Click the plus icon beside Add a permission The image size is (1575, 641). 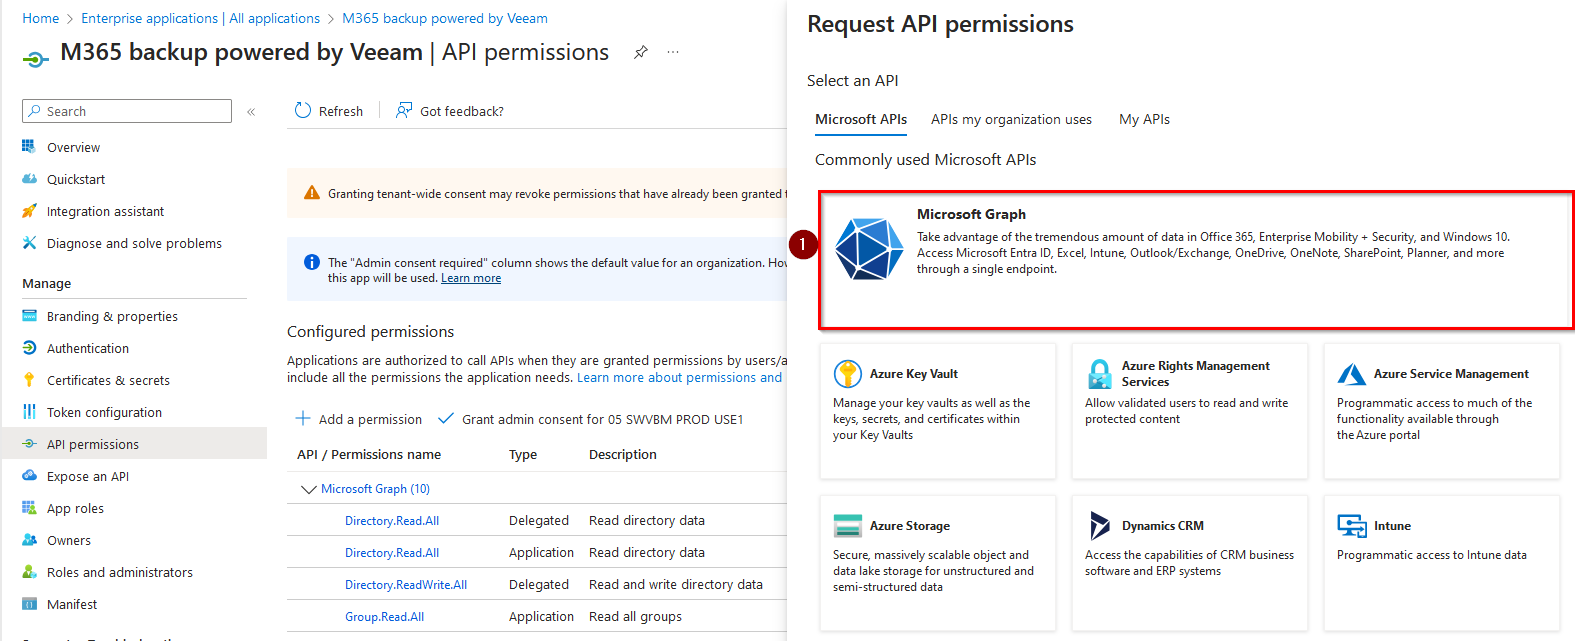point(303,418)
